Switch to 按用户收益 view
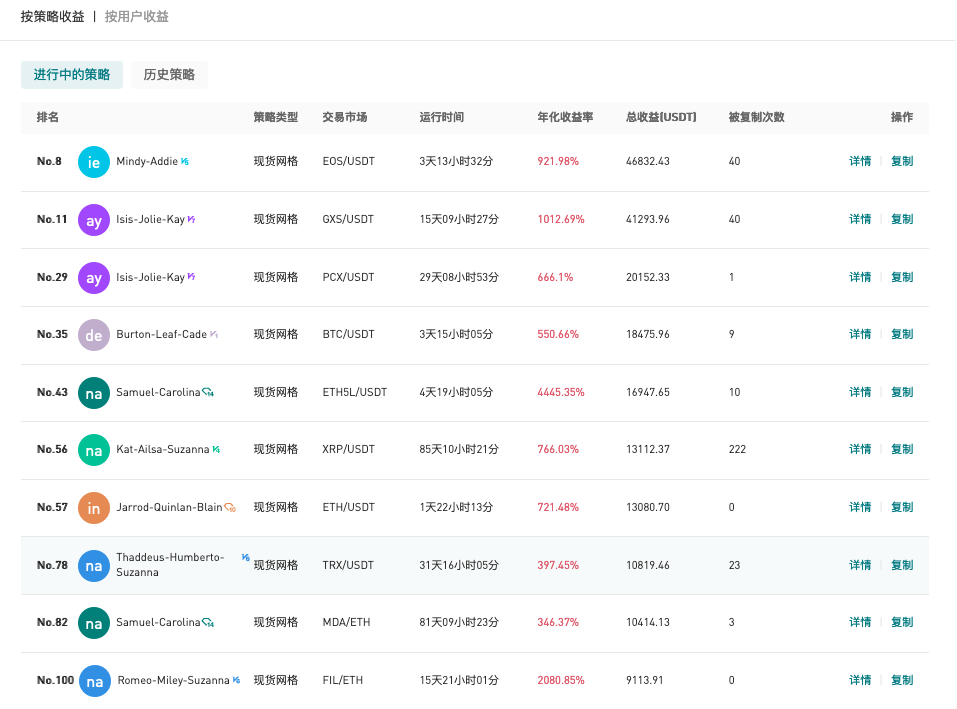957x709 pixels. pos(137,16)
